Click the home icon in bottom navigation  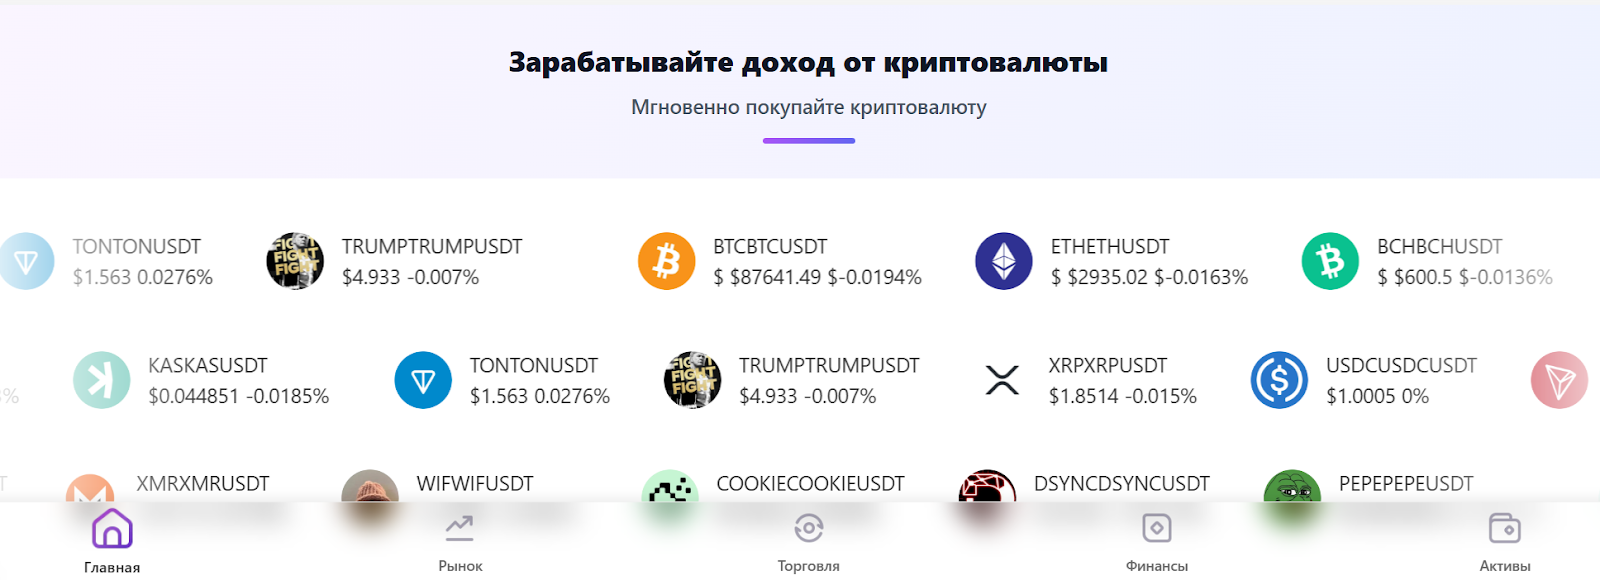click(x=112, y=527)
